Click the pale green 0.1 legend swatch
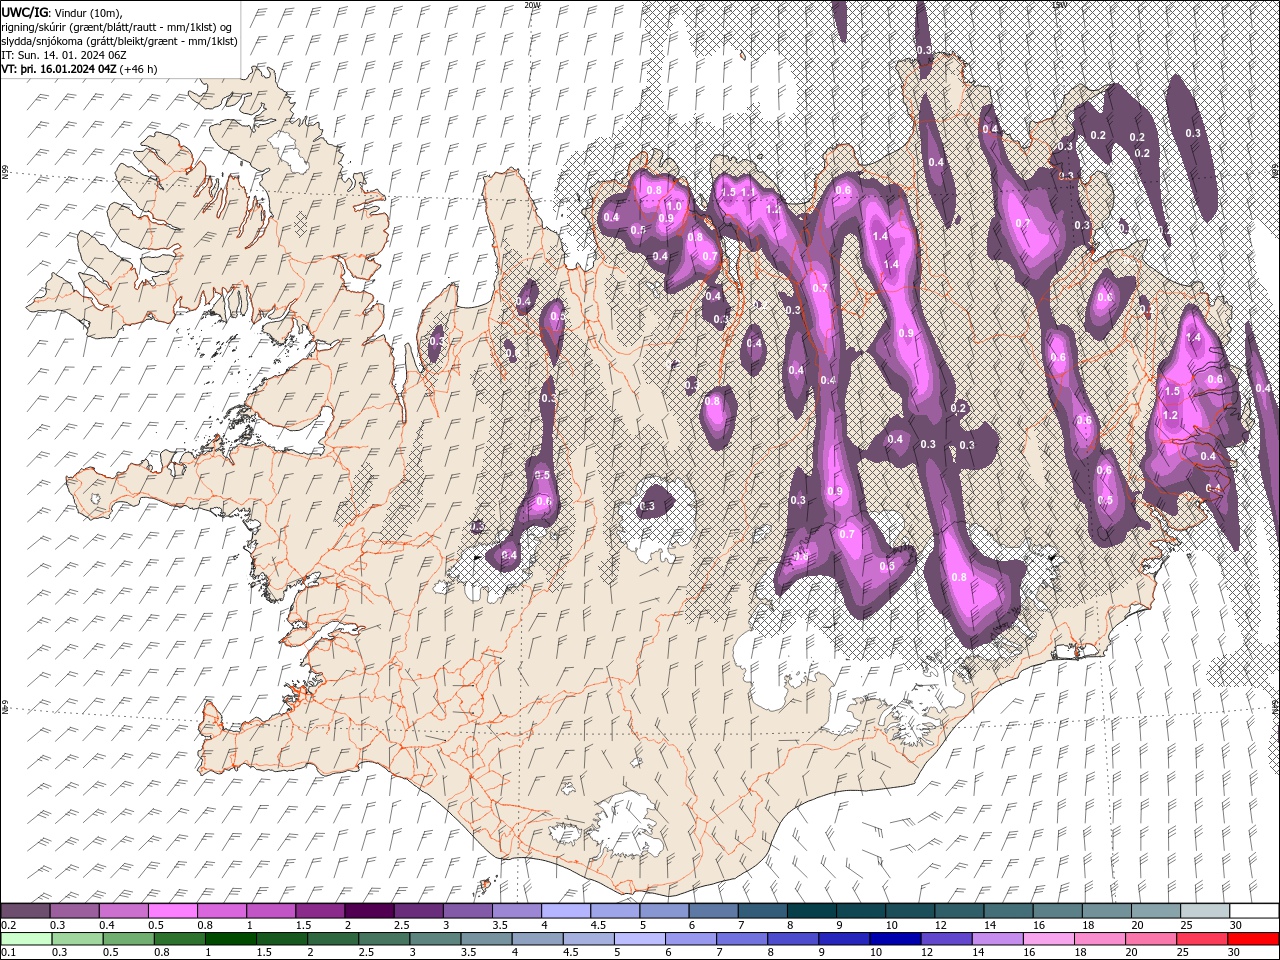 tap(26, 939)
